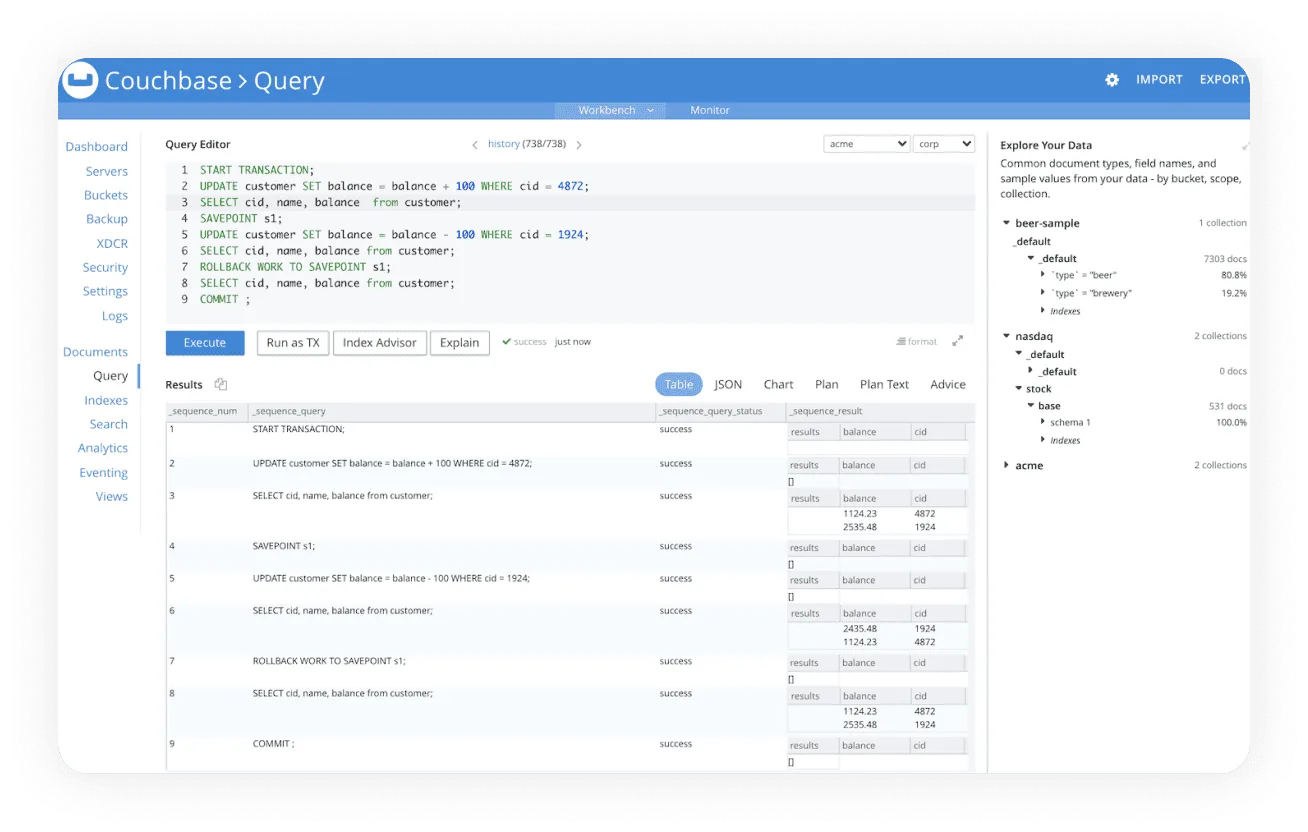Switch results to JSON view
The image size is (1308, 832).
click(x=728, y=385)
